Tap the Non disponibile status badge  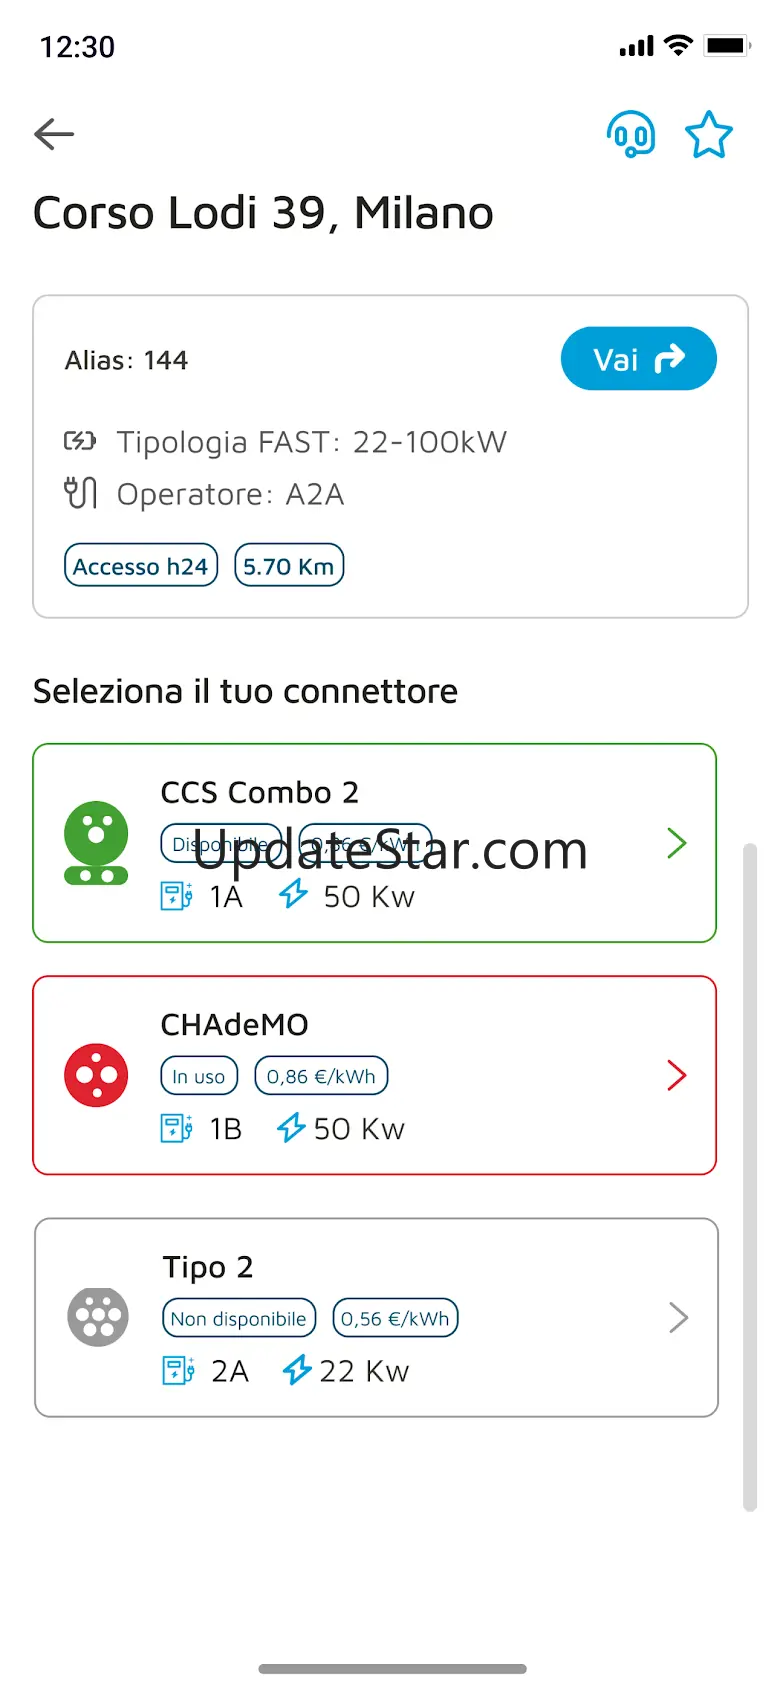[x=239, y=1318]
